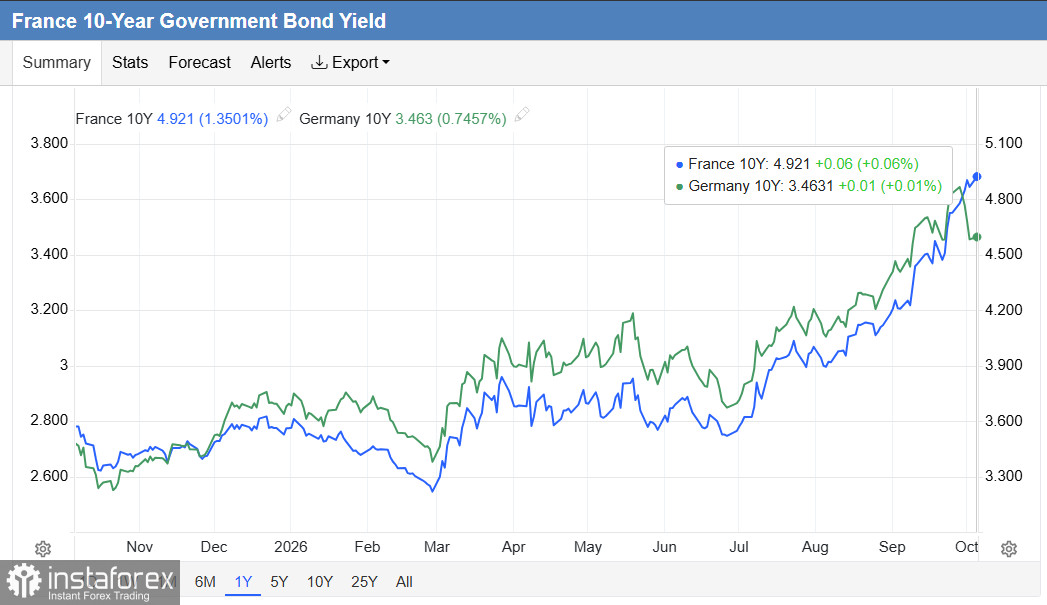Click the green Germany 10Y endpoint dot

pos(977,237)
